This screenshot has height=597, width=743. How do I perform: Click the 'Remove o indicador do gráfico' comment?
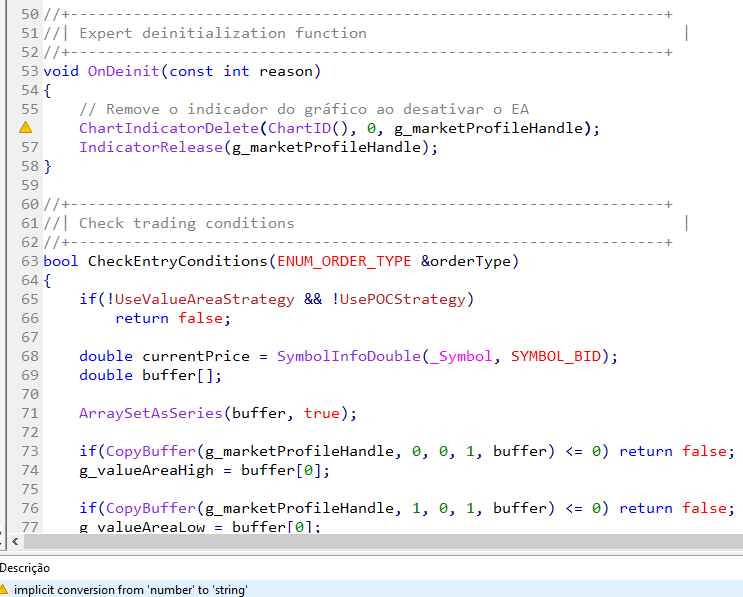point(304,109)
